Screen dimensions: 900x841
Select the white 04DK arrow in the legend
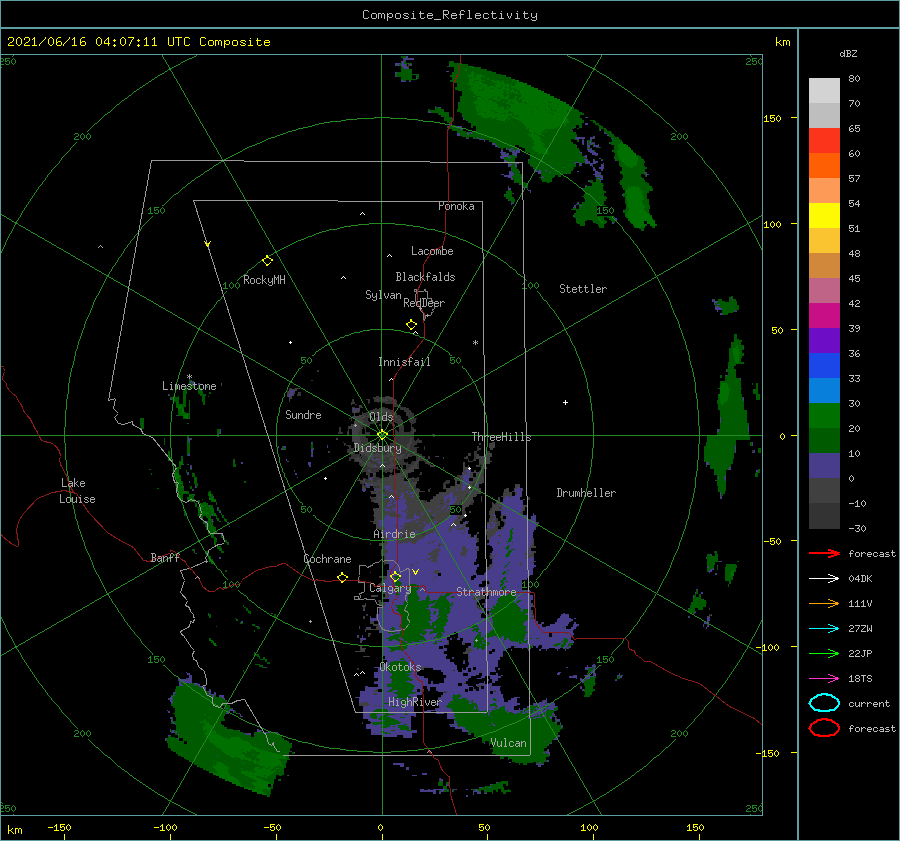point(824,579)
